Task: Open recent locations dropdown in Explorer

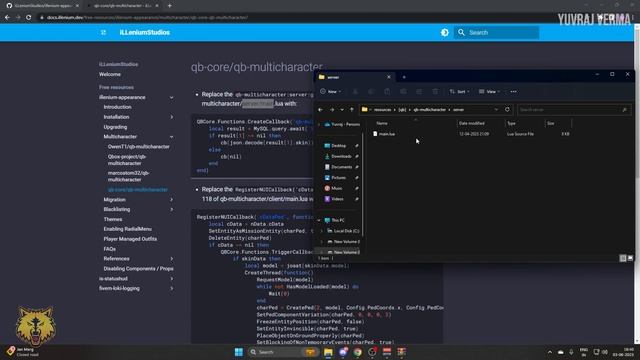Action: tap(342, 109)
